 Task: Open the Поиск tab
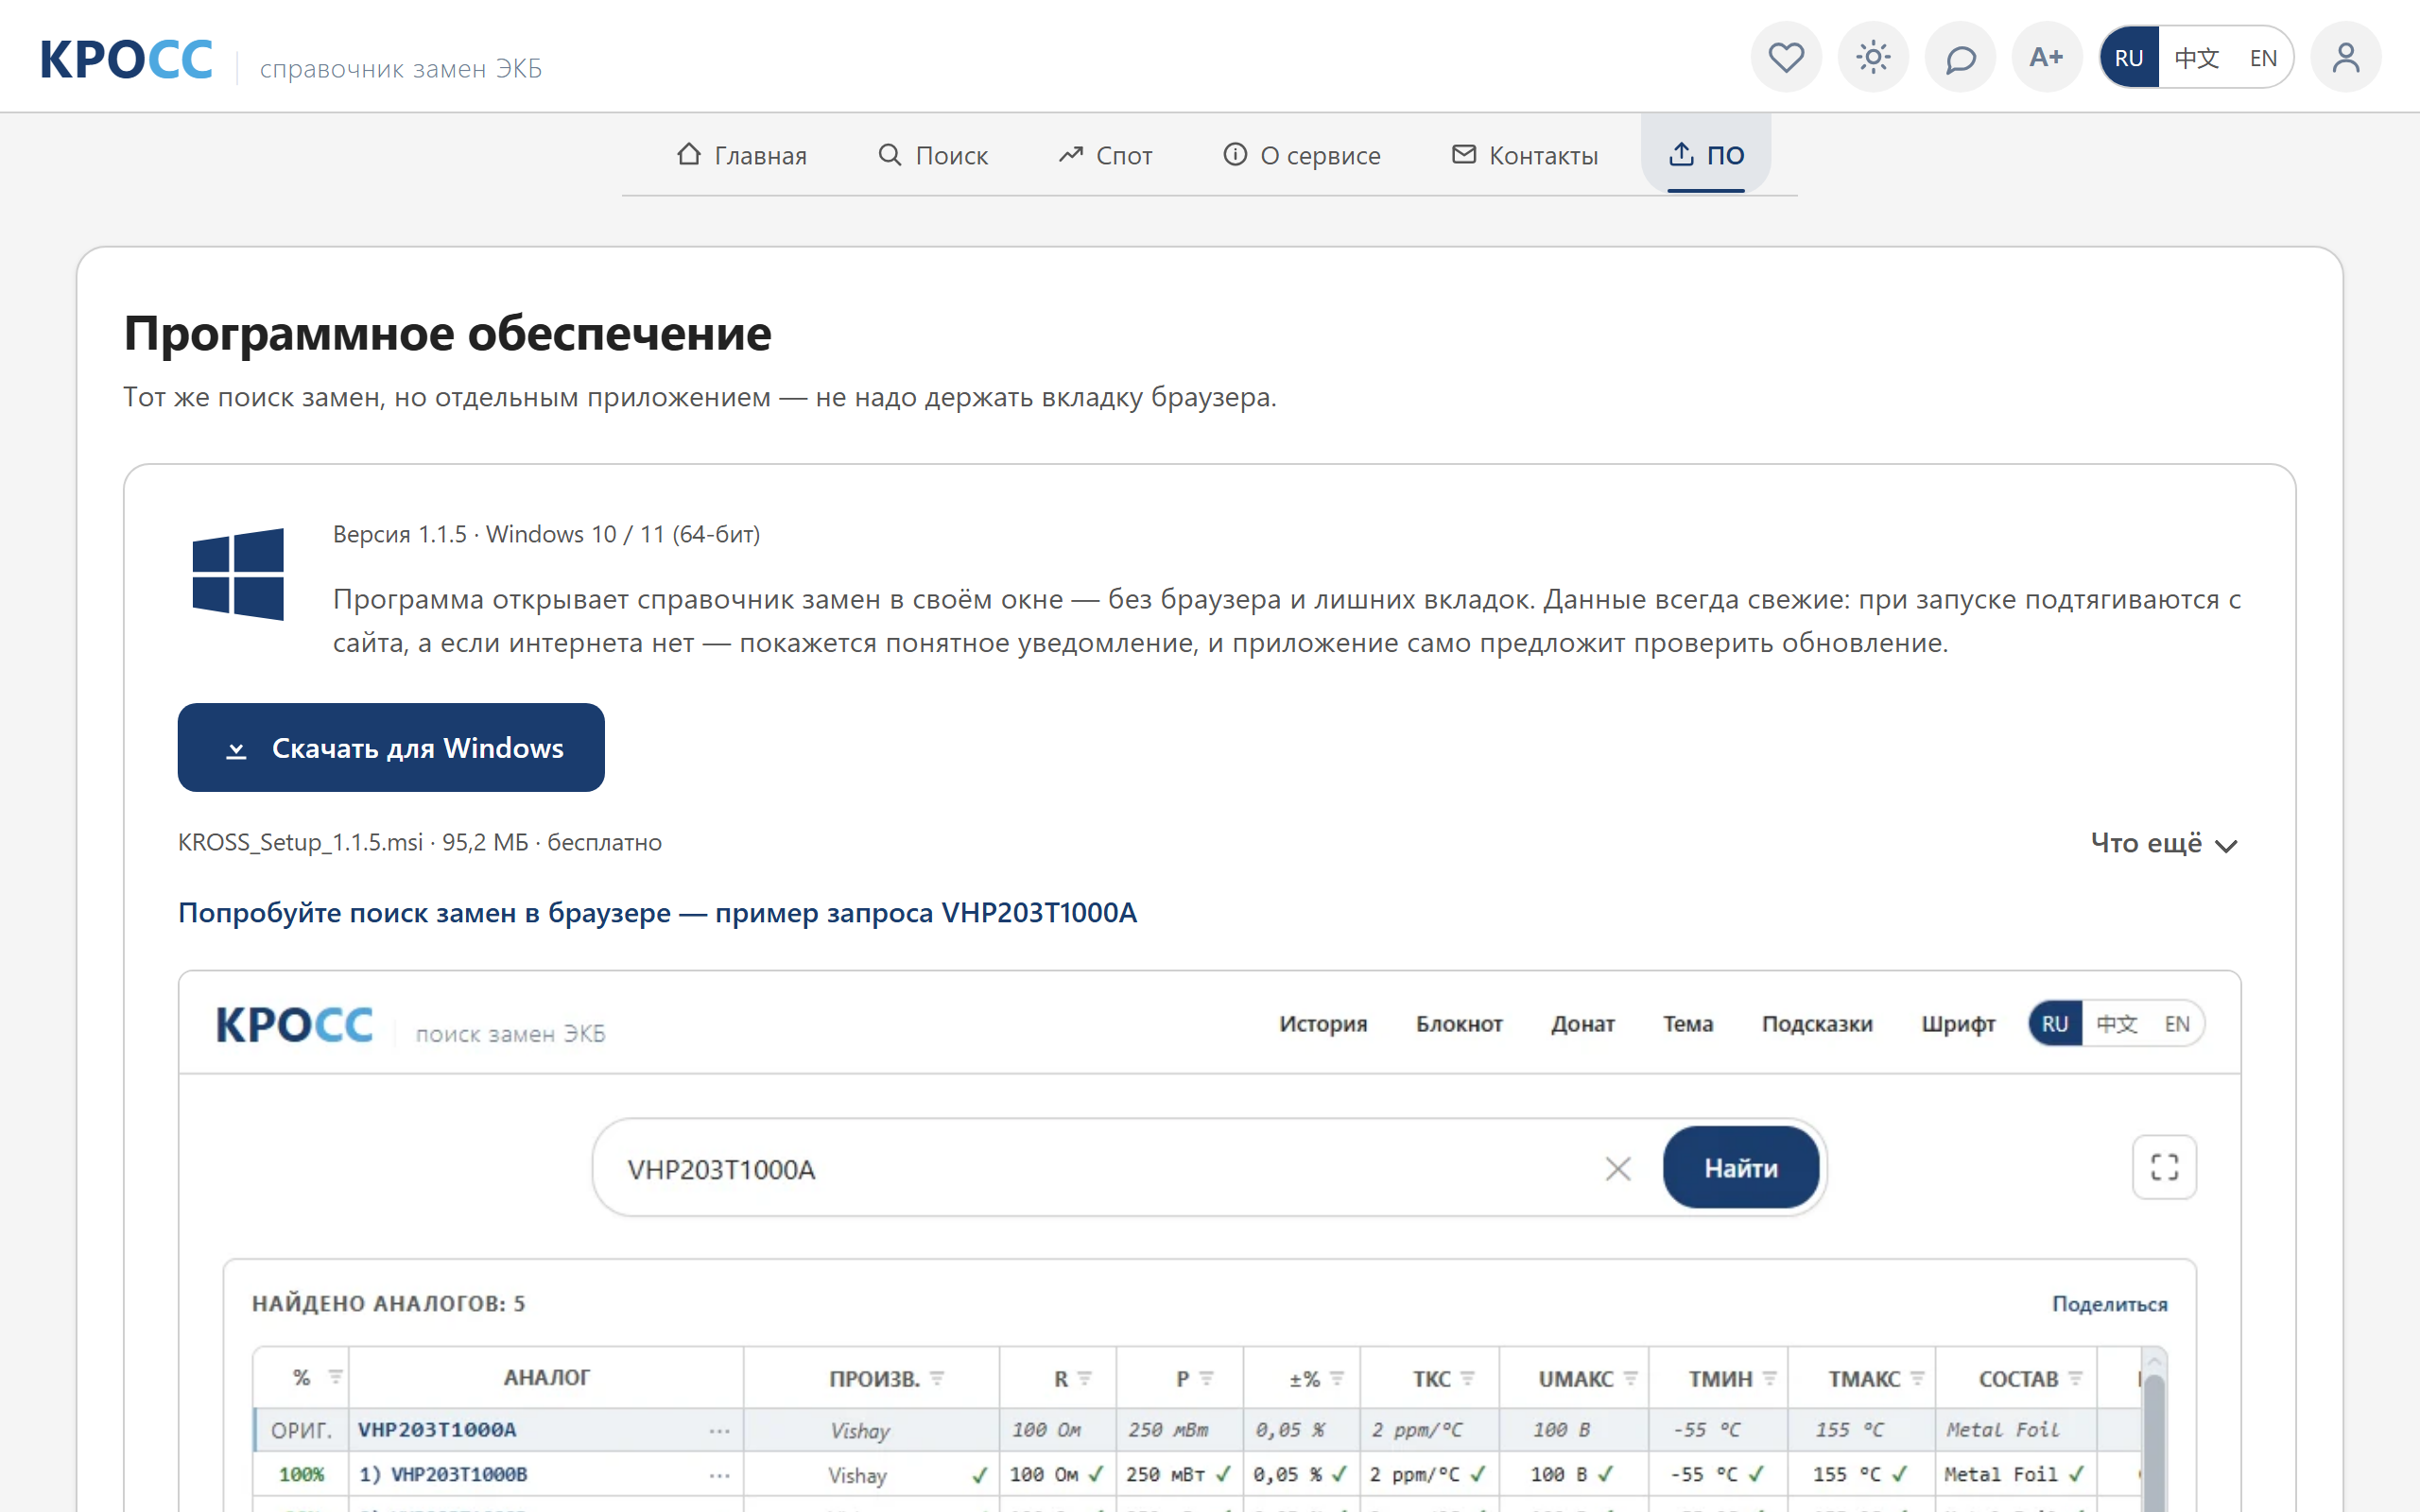pos(933,155)
